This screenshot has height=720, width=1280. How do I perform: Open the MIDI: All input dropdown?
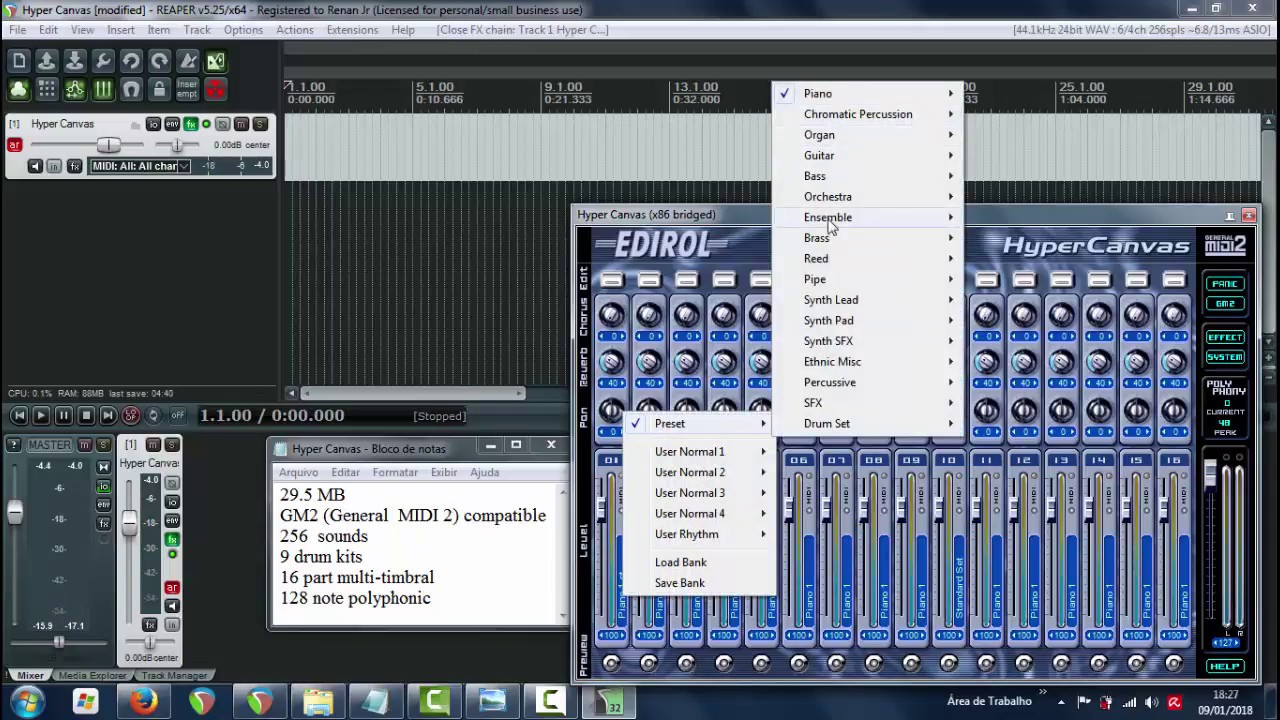(140, 166)
